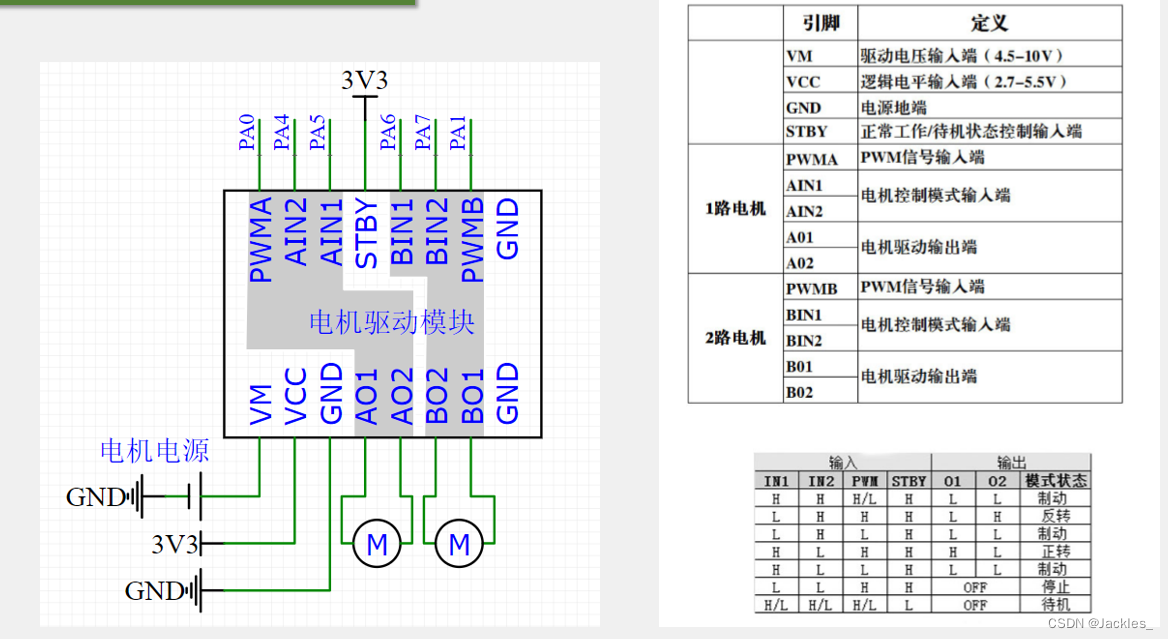This screenshot has width=1168, height=639.
Task: Click the bottom ground symbol under 3V3
Action: (196, 591)
